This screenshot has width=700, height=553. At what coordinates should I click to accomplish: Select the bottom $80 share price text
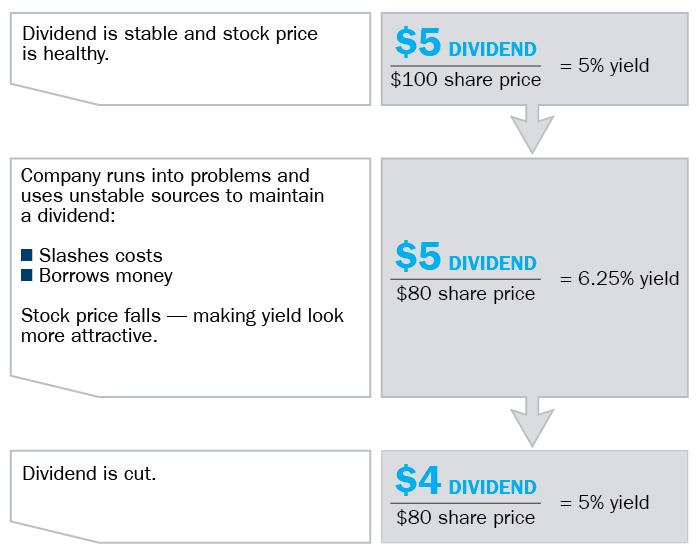(x=465, y=518)
